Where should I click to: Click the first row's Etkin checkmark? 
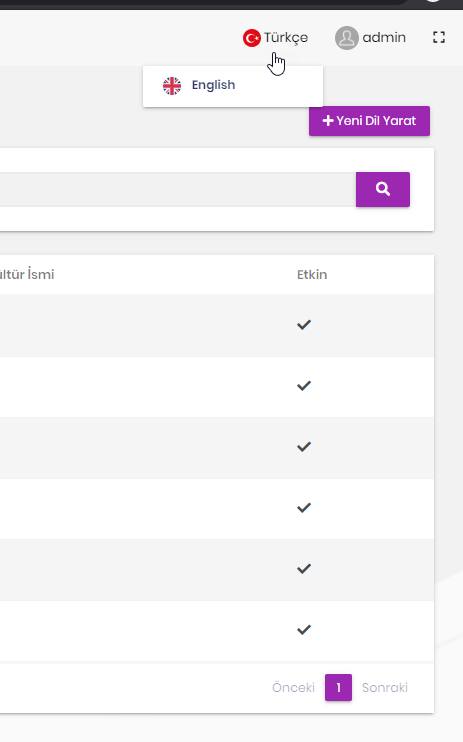[304, 325]
